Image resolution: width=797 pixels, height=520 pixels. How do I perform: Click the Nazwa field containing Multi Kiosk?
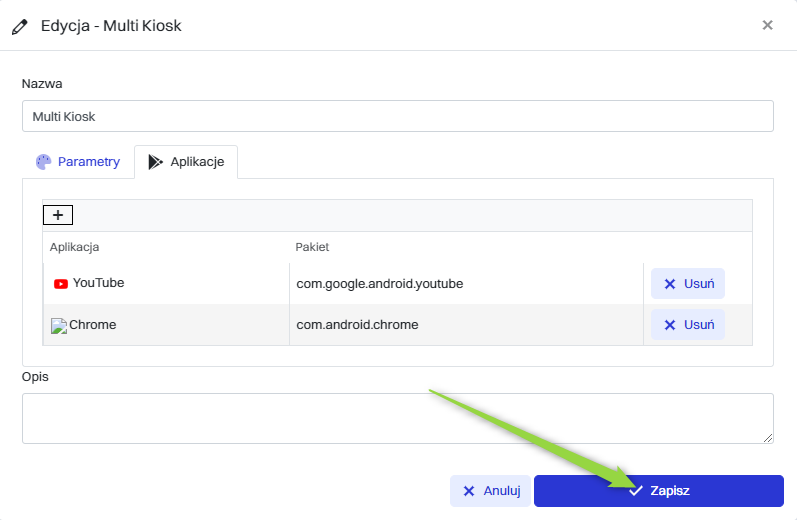397,116
